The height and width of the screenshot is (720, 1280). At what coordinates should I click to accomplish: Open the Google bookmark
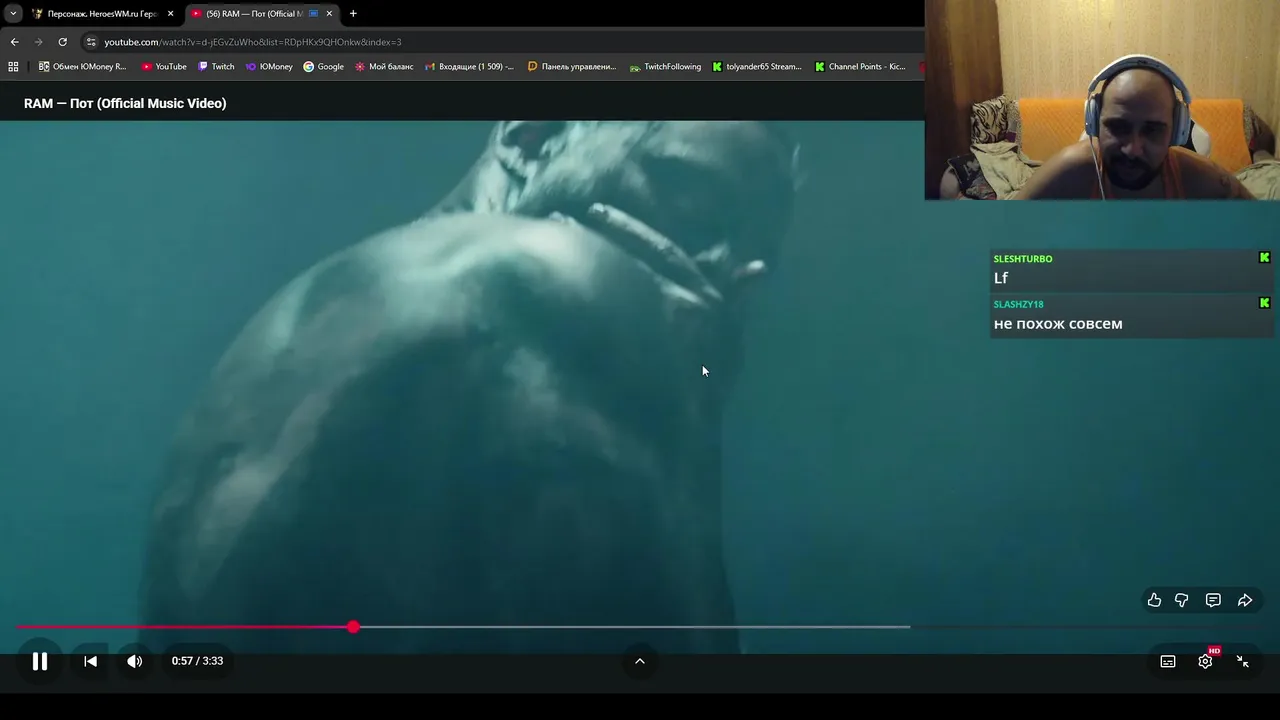(323, 67)
